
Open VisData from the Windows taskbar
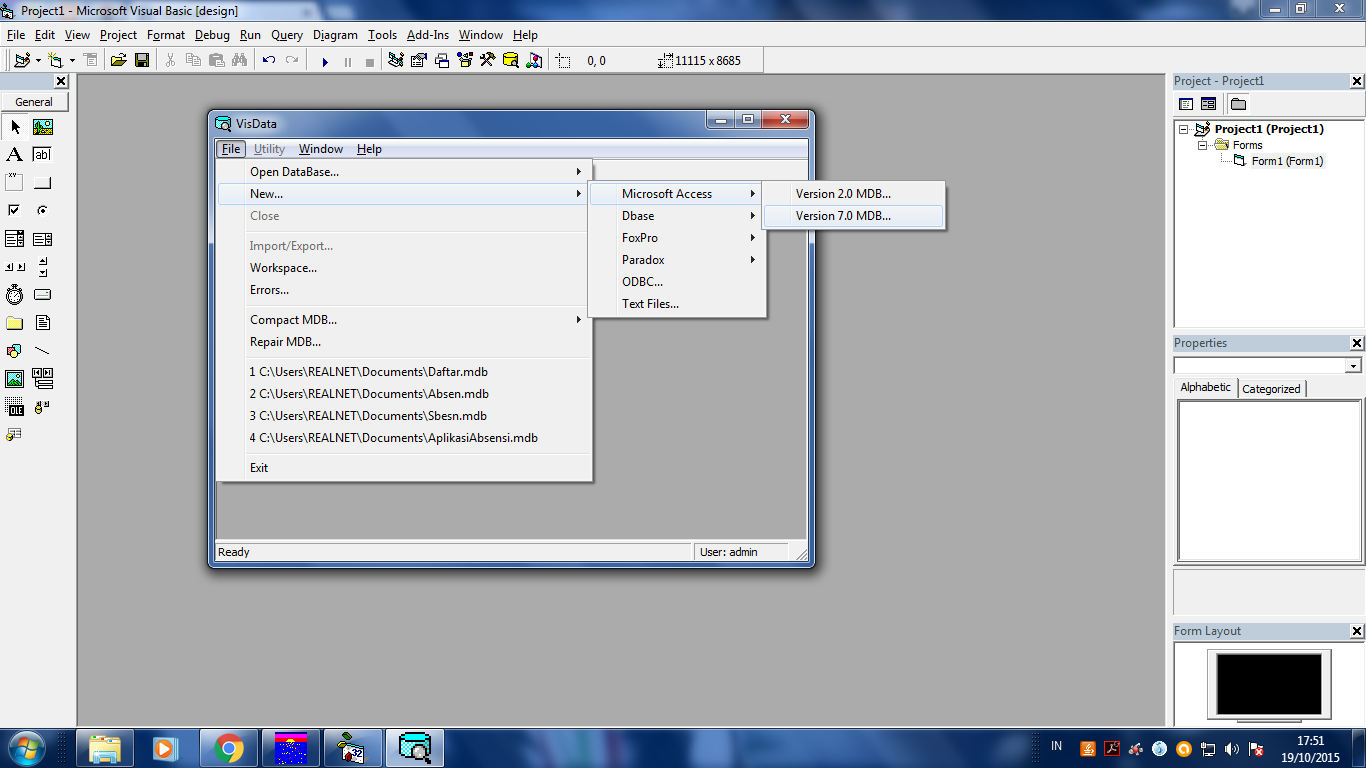click(x=414, y=747)
